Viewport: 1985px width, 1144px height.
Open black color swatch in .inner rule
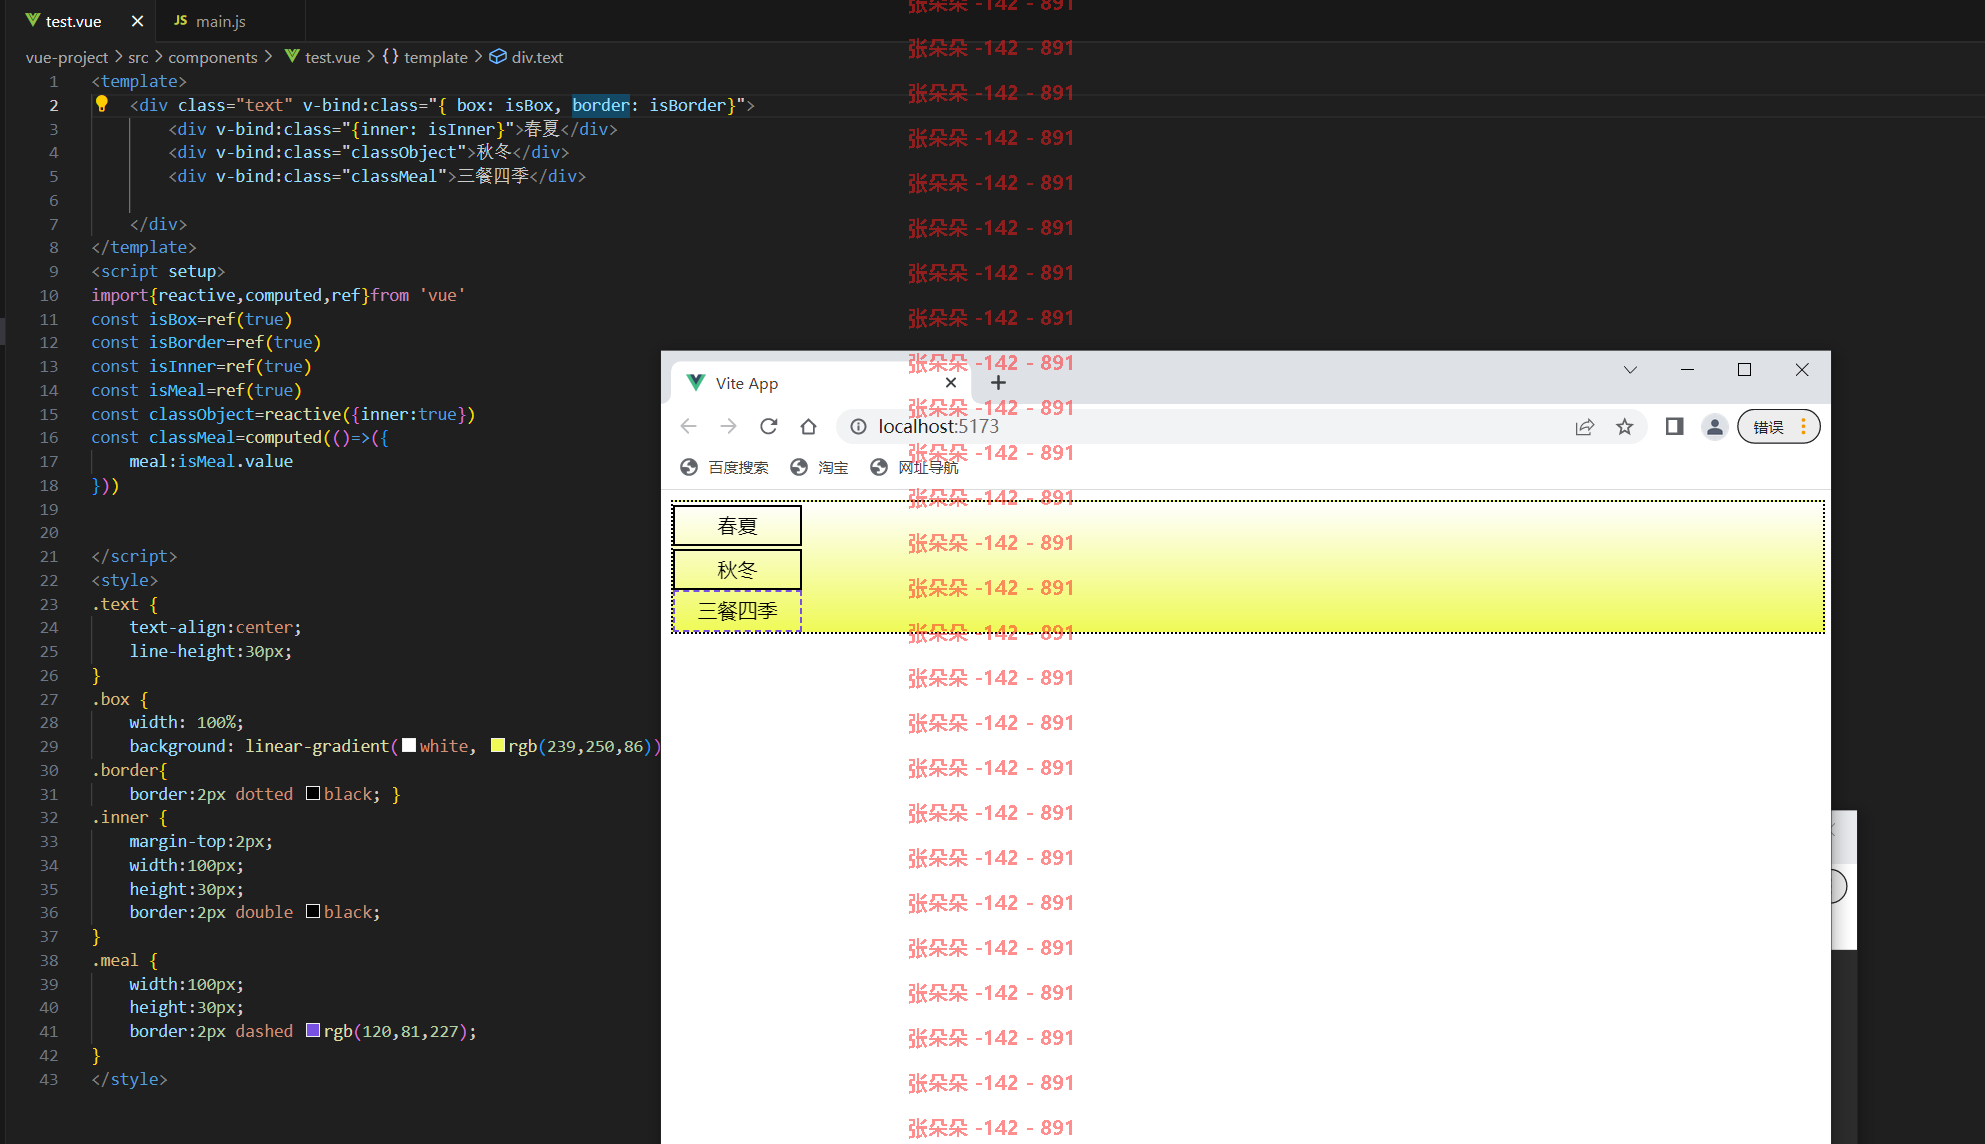pos(313,912)
